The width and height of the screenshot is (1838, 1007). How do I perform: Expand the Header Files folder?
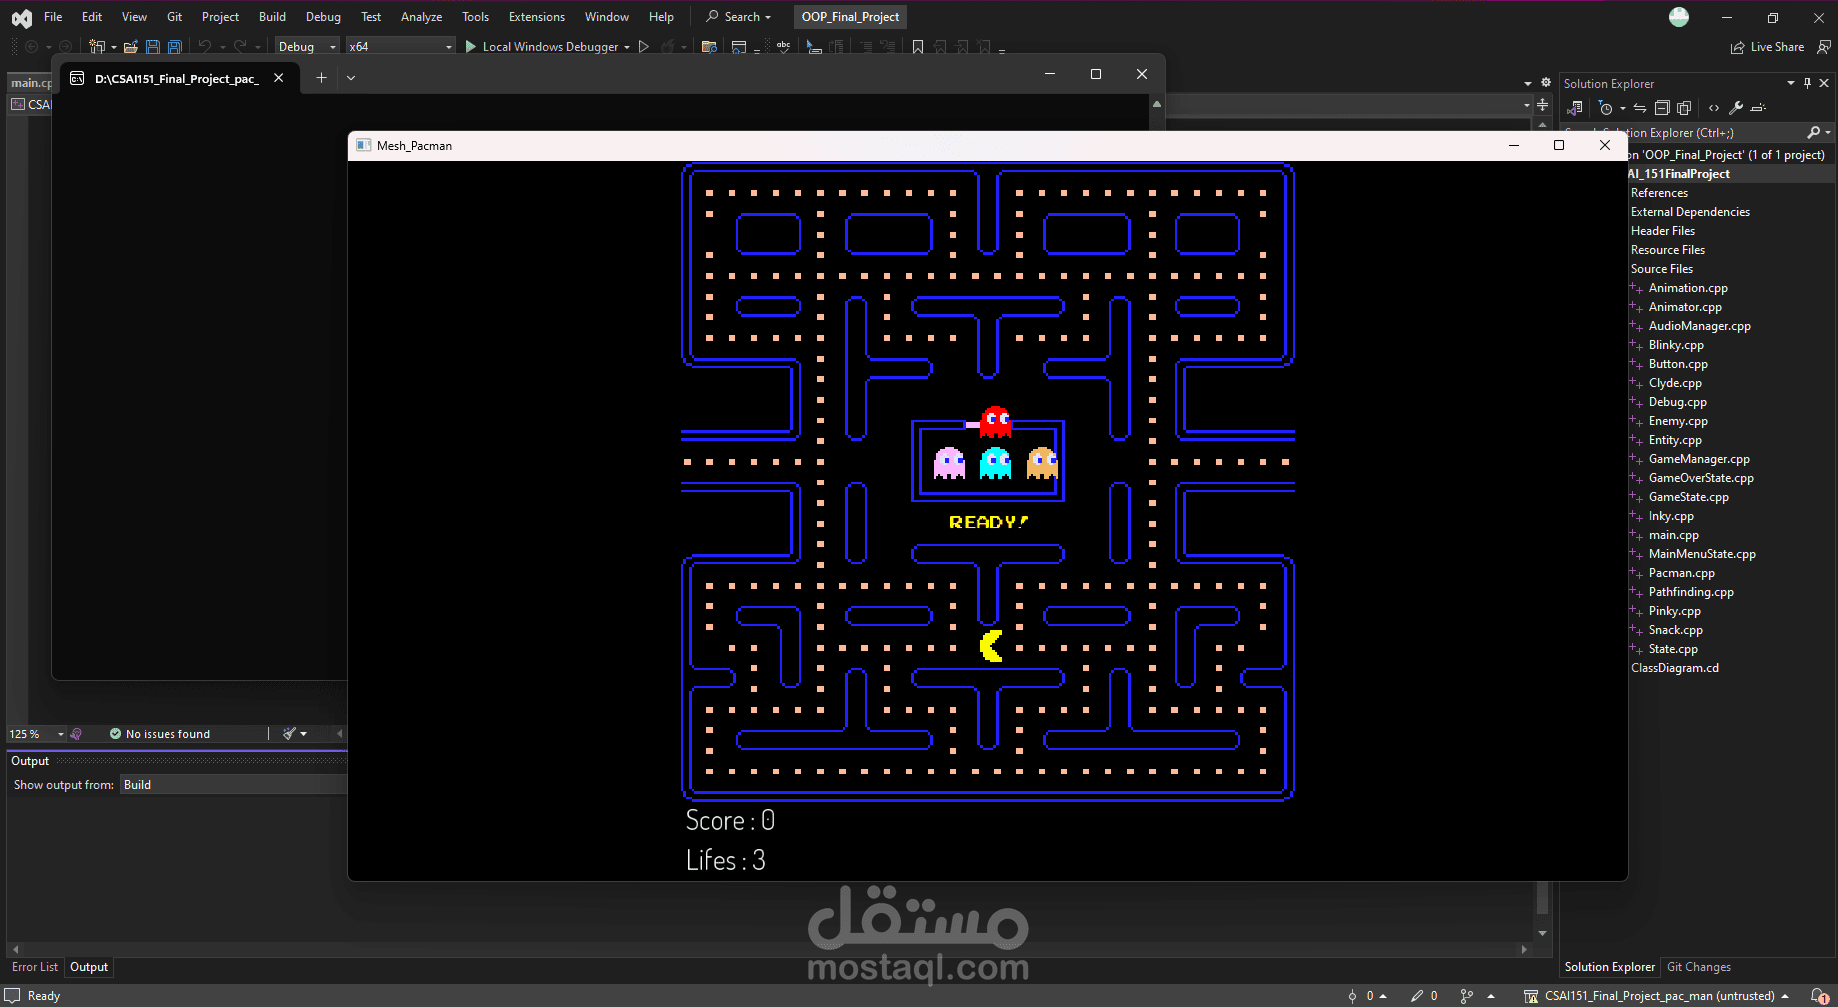pos(1663,231)
